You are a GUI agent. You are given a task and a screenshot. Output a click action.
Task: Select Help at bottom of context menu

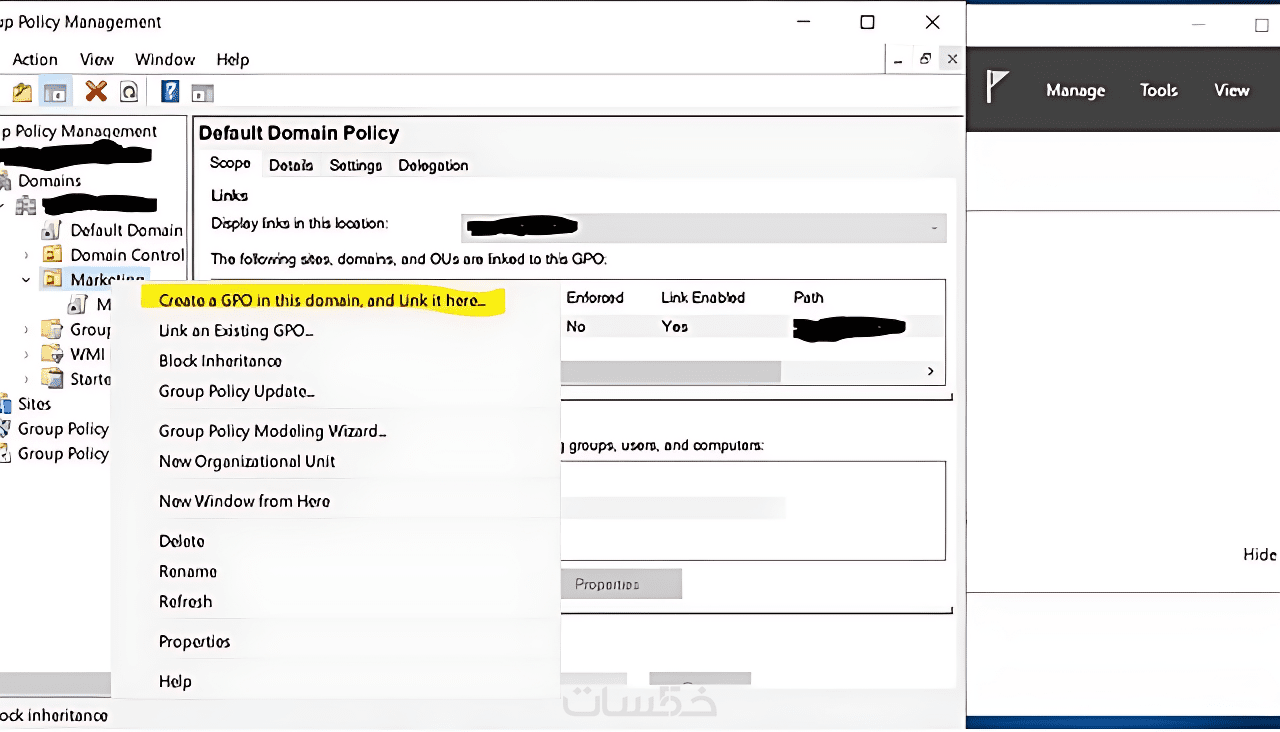175,681
